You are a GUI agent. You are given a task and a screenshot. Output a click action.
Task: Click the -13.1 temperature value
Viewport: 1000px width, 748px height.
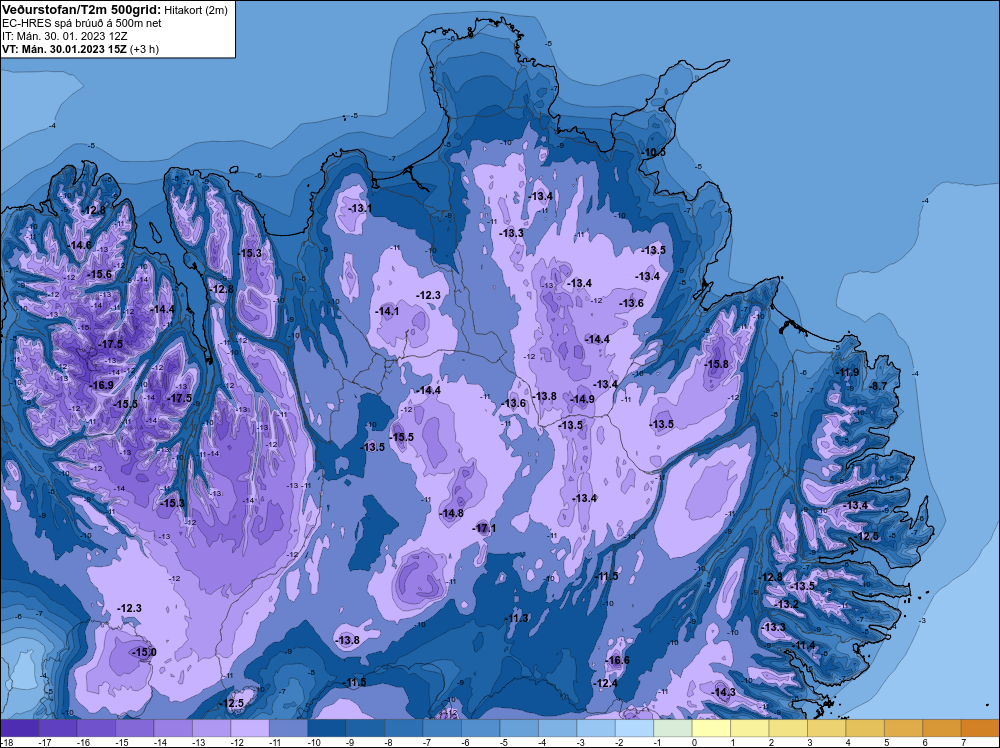(x=360, y=208)
